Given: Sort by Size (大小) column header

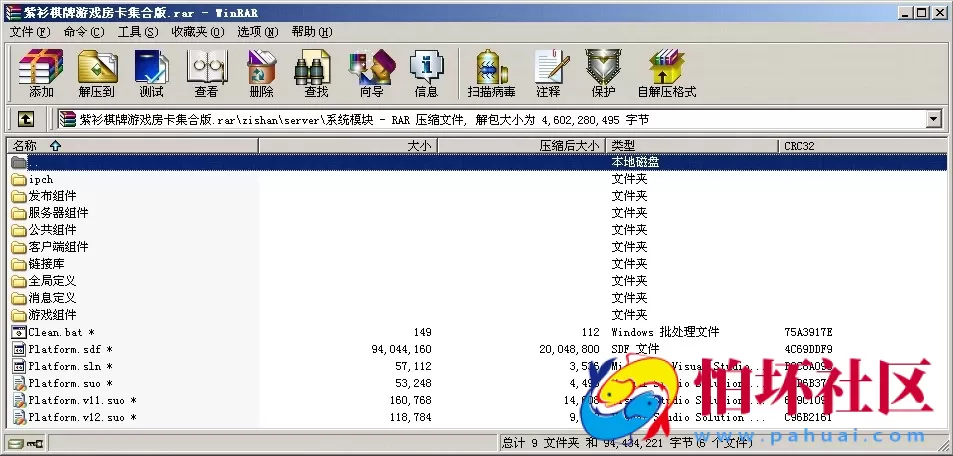Looking at the screenshot, I should pyautogui.click(x=348, y=146).
